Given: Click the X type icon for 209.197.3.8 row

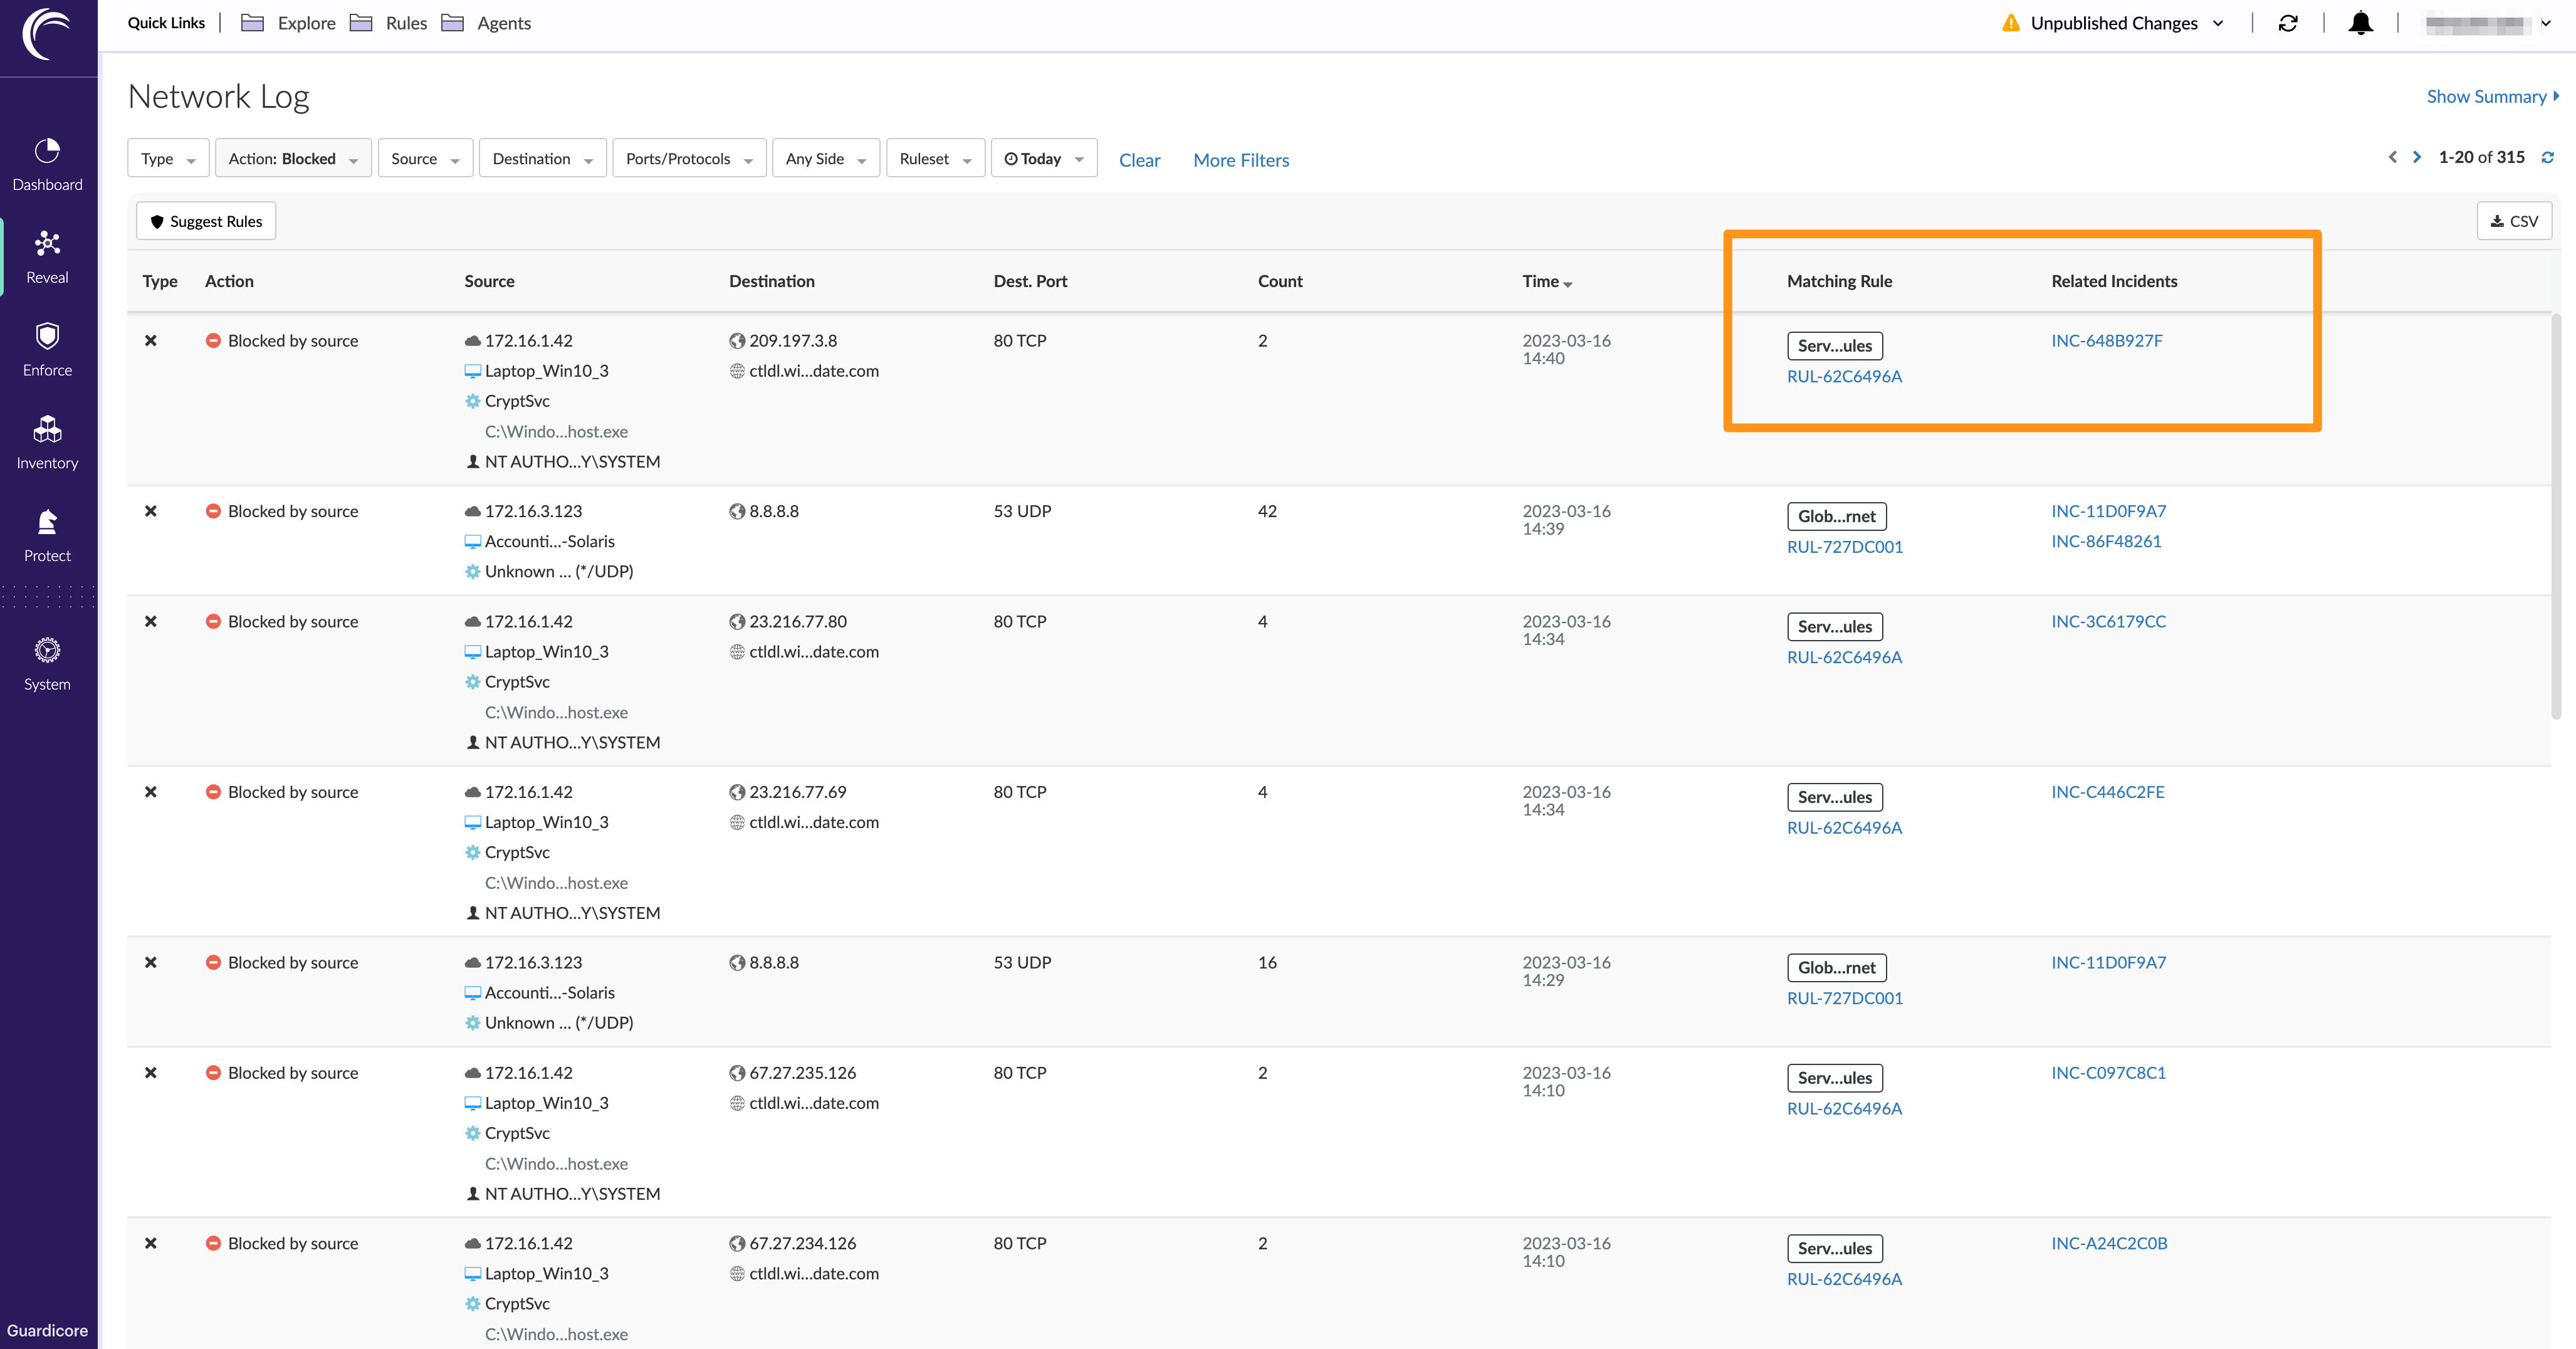Looking at the screenshot, I should [151, 341].
